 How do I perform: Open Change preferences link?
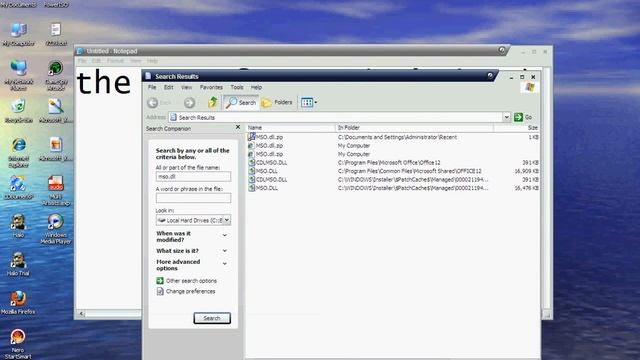tap(190, 291)
